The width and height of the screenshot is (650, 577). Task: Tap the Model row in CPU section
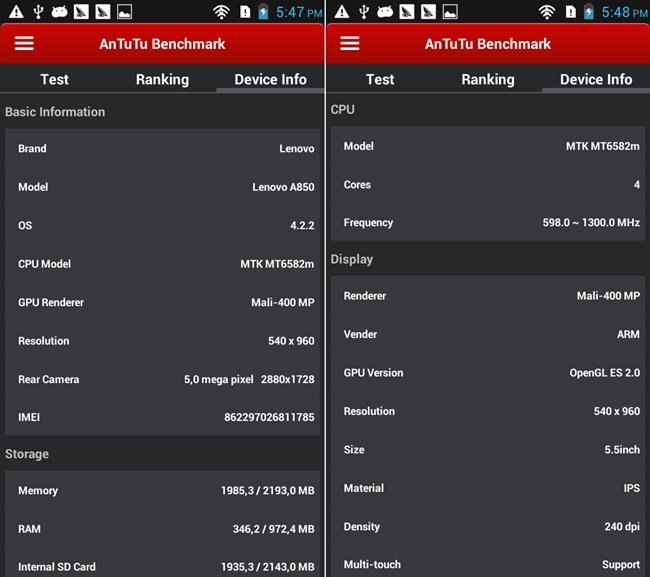tap(488, 146)
